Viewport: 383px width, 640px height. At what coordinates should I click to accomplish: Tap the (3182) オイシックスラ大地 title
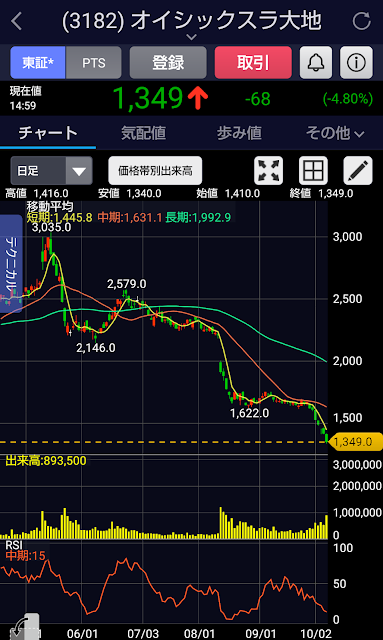click(192, 20)
